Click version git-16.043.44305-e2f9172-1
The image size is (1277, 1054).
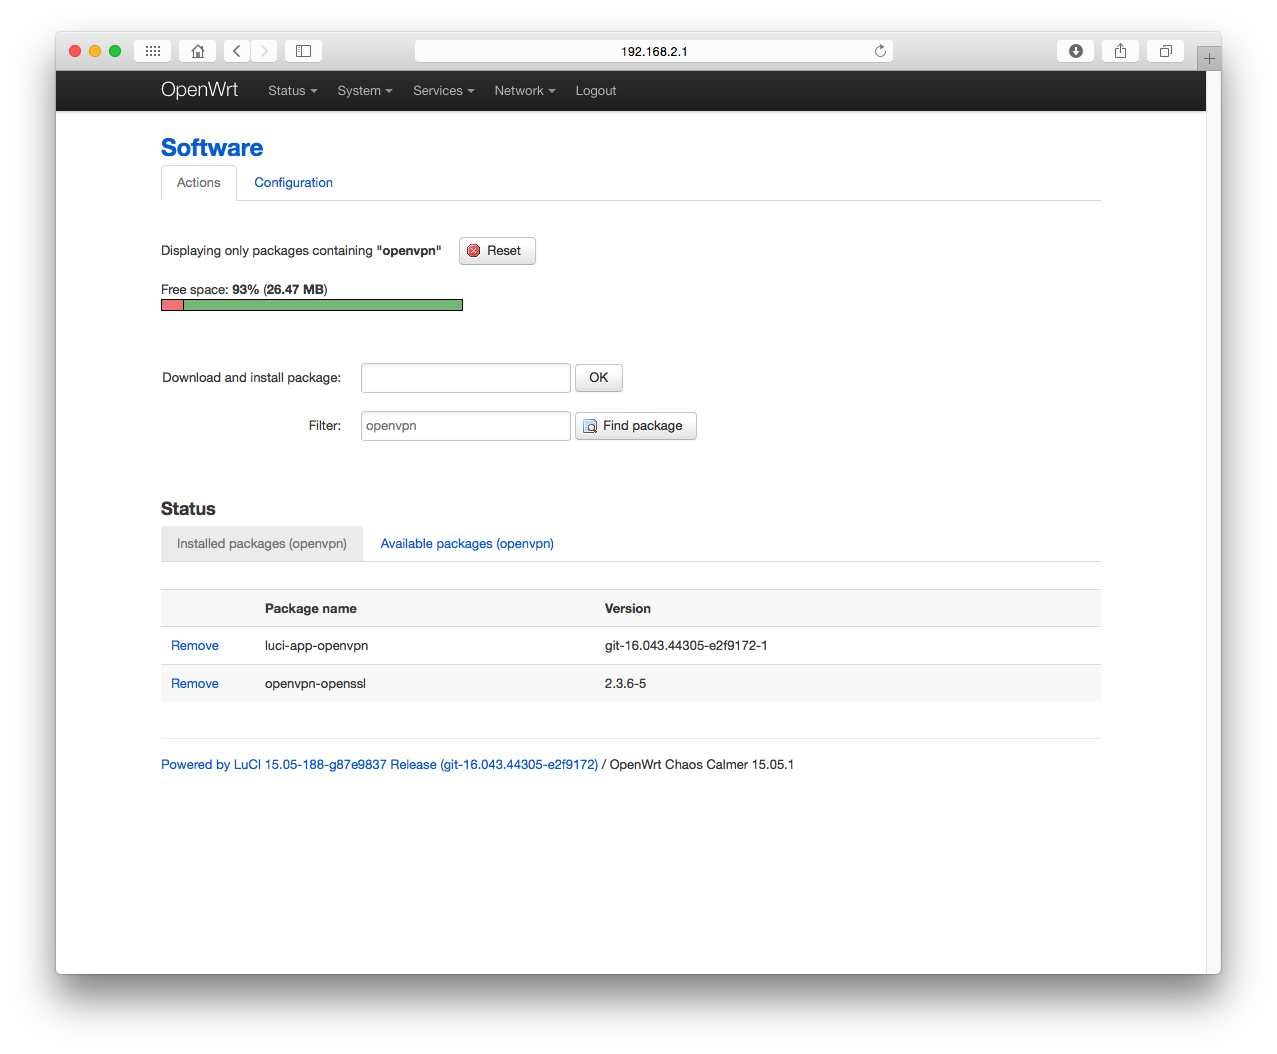pos(686,646)
